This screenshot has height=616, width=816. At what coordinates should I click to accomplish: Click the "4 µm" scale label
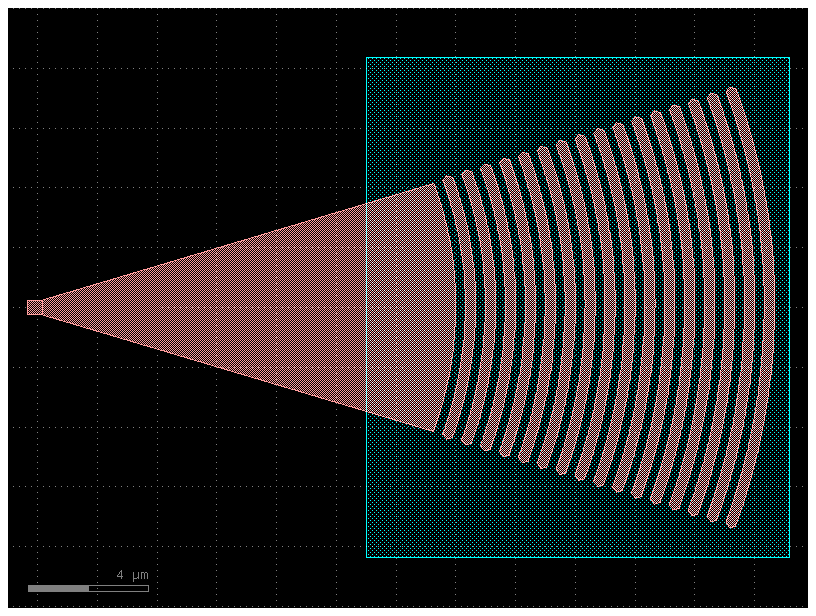tap(133, 575)
